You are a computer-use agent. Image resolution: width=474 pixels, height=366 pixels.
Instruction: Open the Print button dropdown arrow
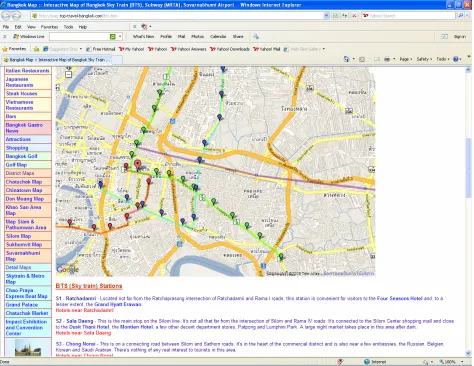coord(394,59)
